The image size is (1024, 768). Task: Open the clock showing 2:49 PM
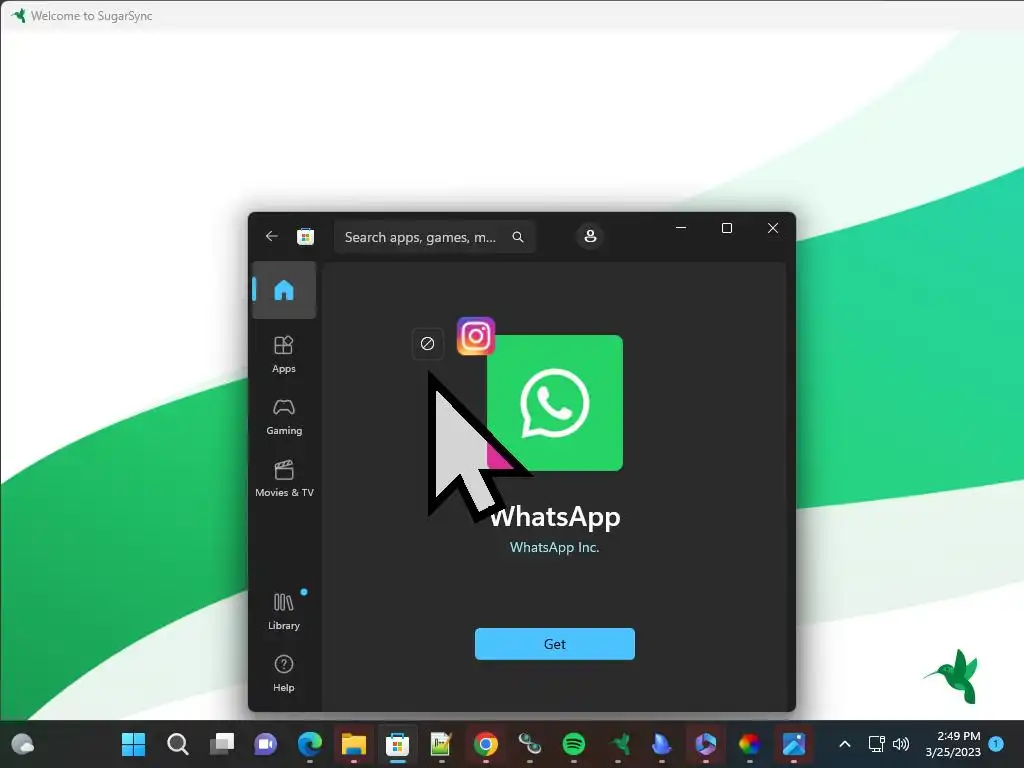[x=953, y=744]
